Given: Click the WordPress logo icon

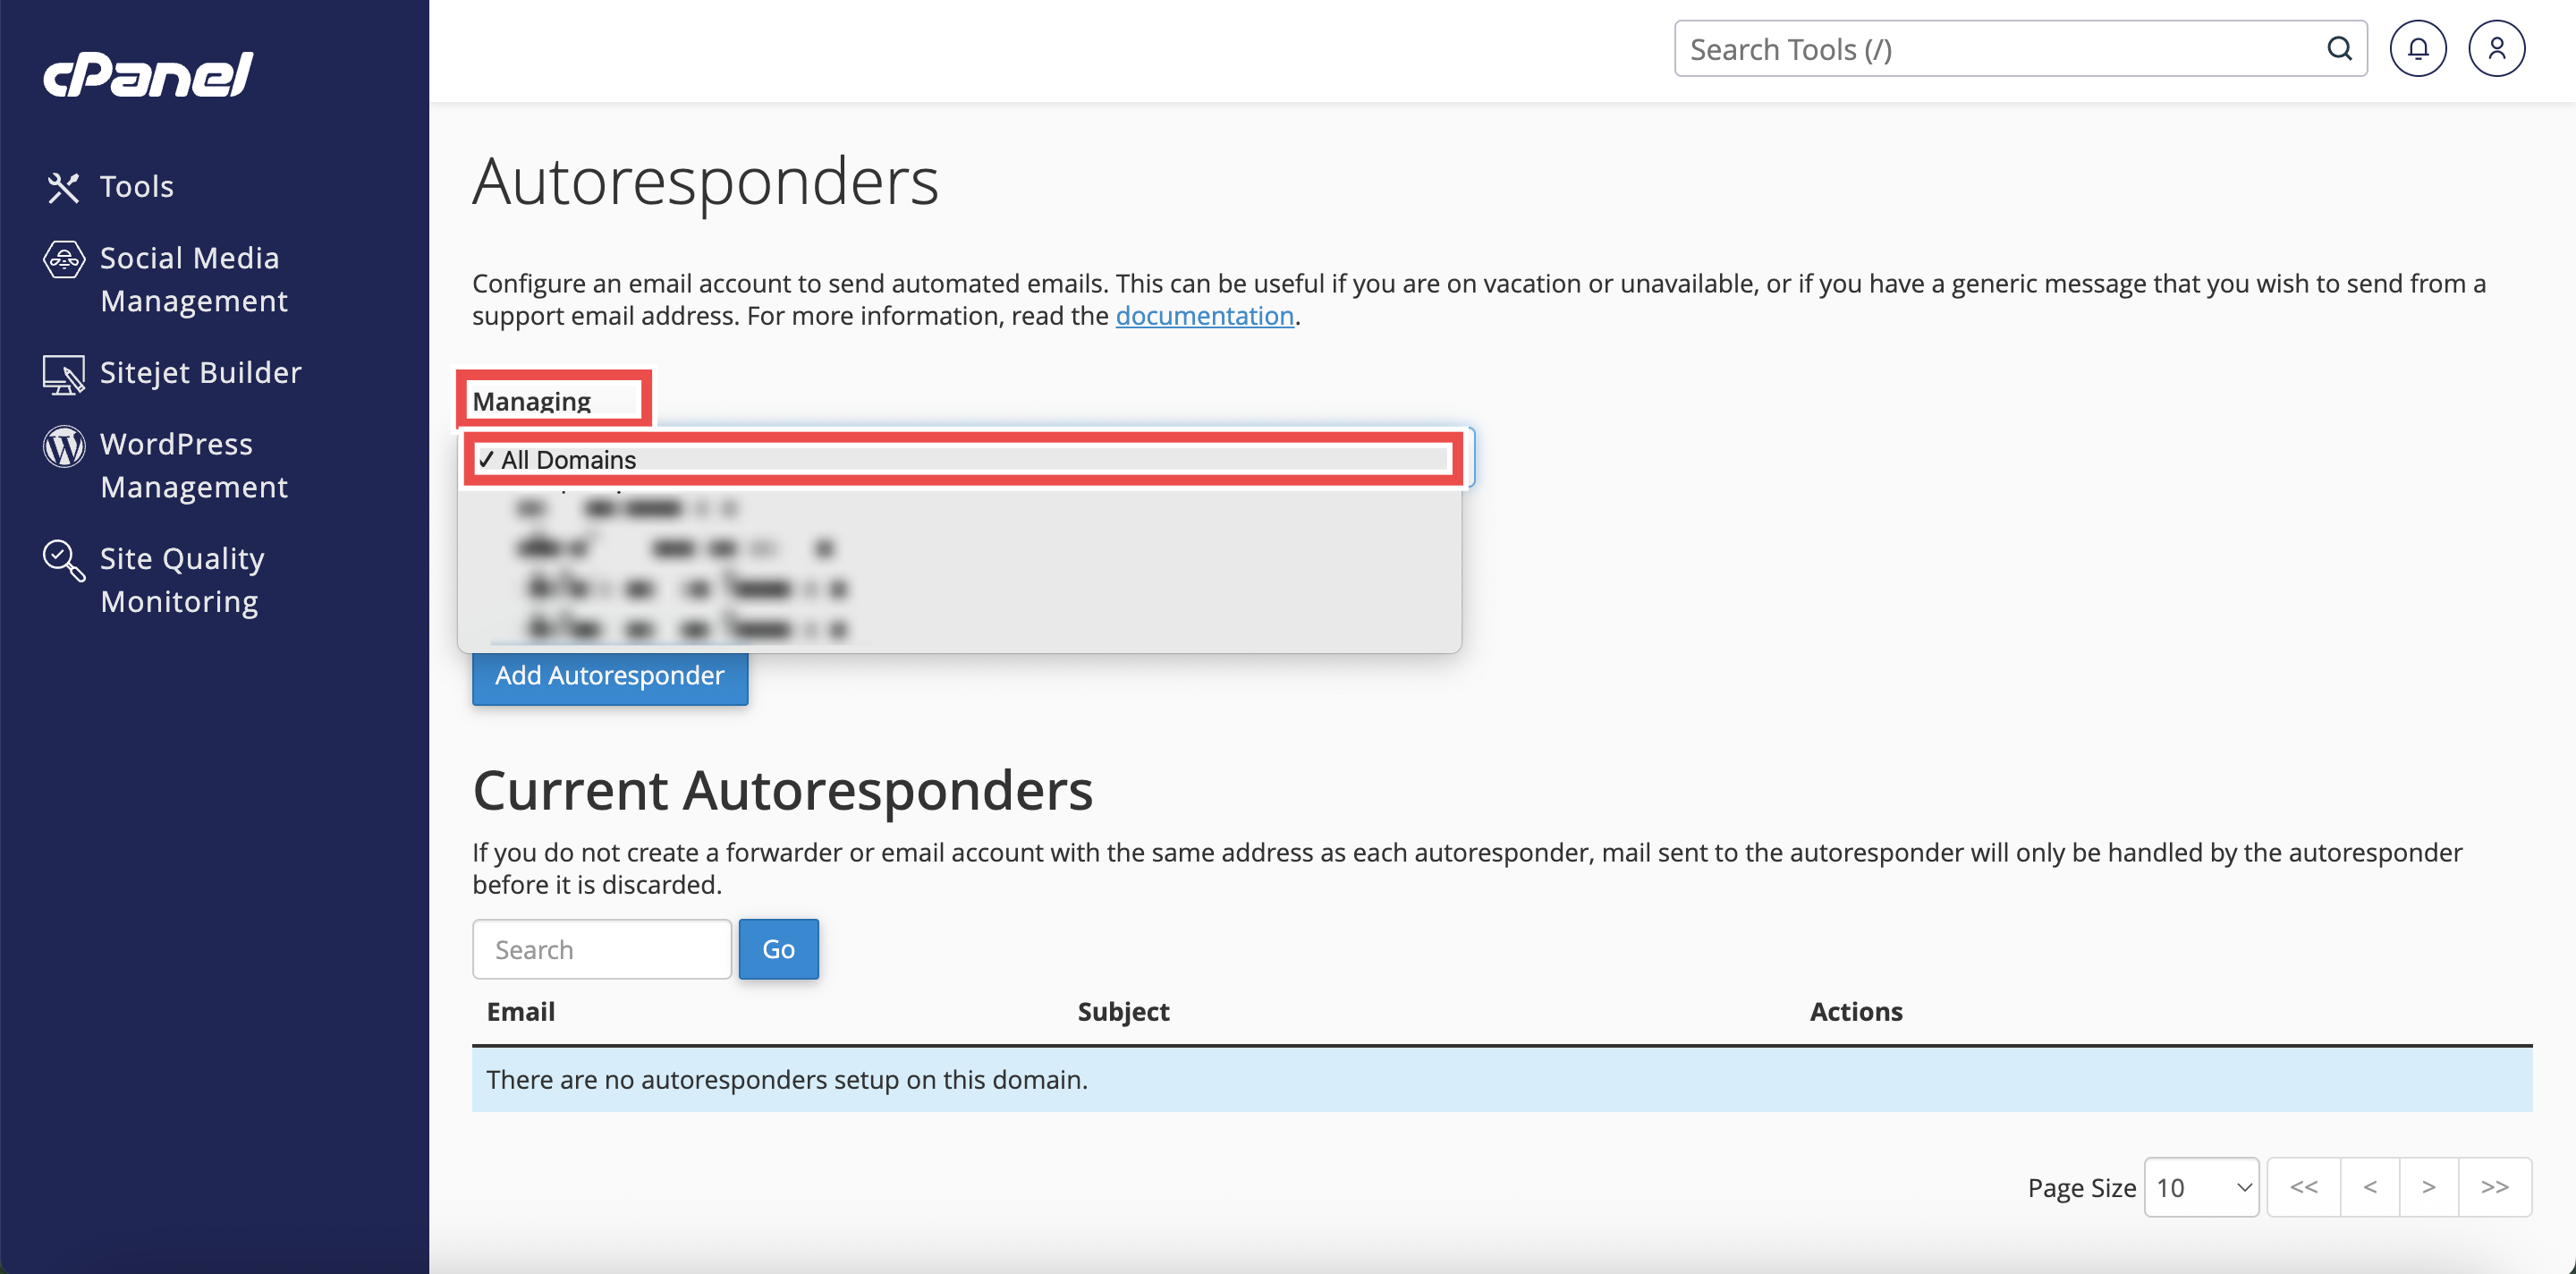Looking at the screenshot, I should pyautogui.click(x=63, y=446).
